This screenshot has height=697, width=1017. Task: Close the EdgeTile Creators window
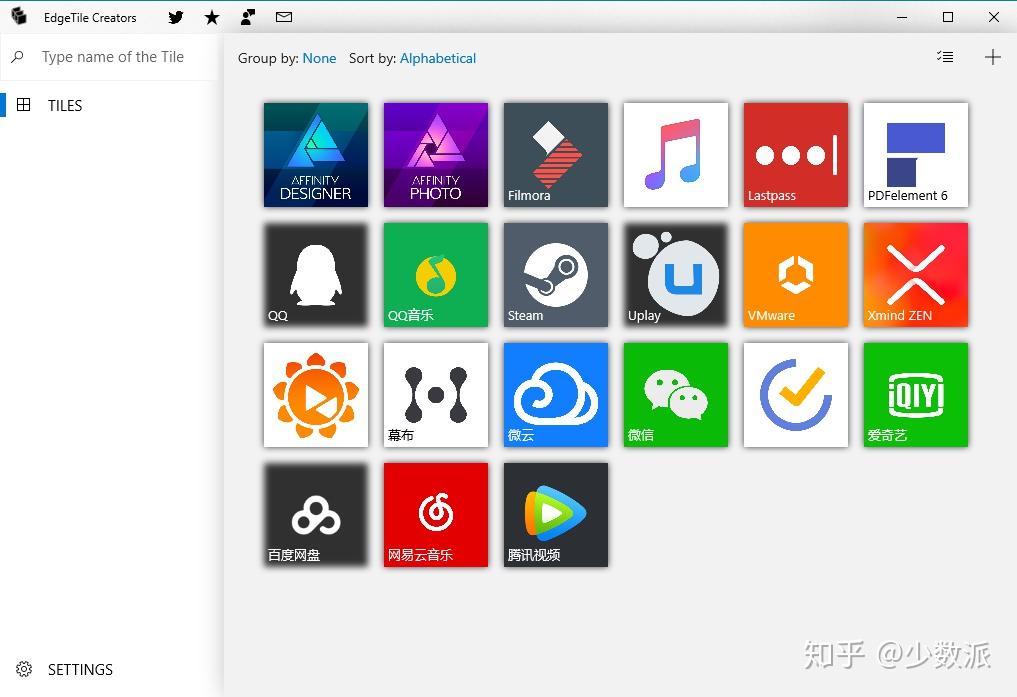(994, 18)
